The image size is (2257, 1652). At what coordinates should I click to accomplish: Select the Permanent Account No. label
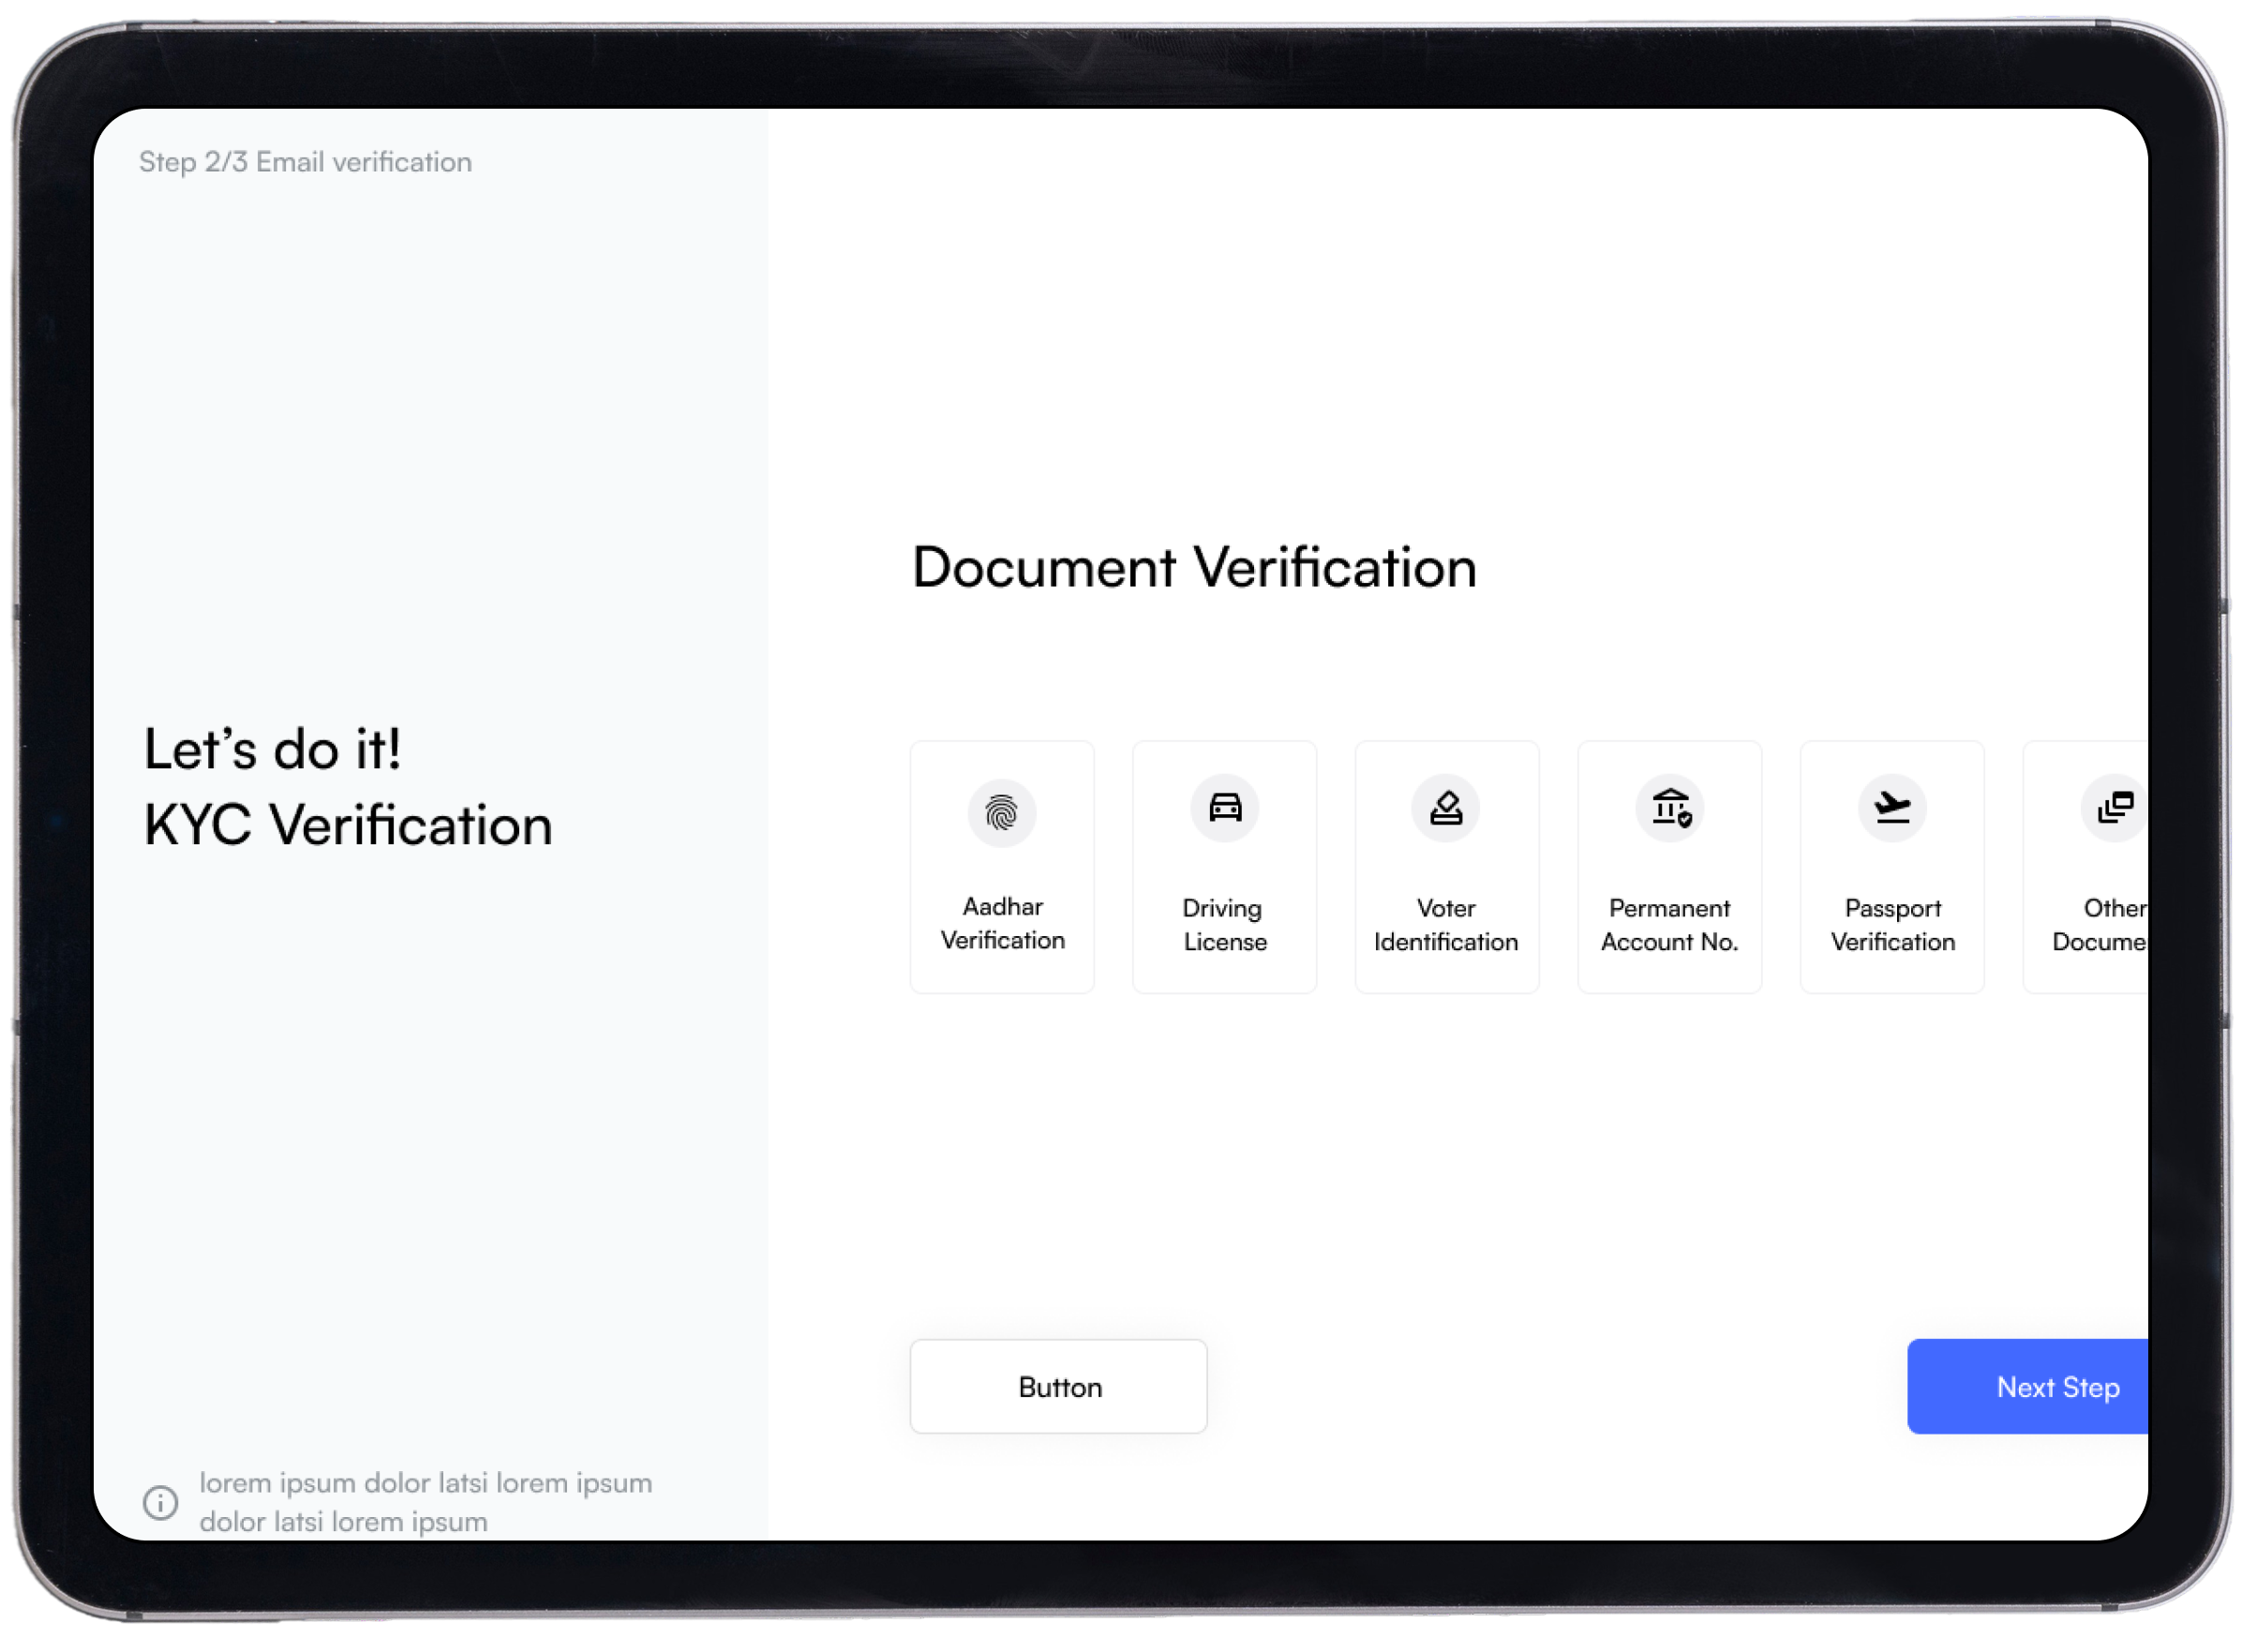click(x=1669, y=925)
